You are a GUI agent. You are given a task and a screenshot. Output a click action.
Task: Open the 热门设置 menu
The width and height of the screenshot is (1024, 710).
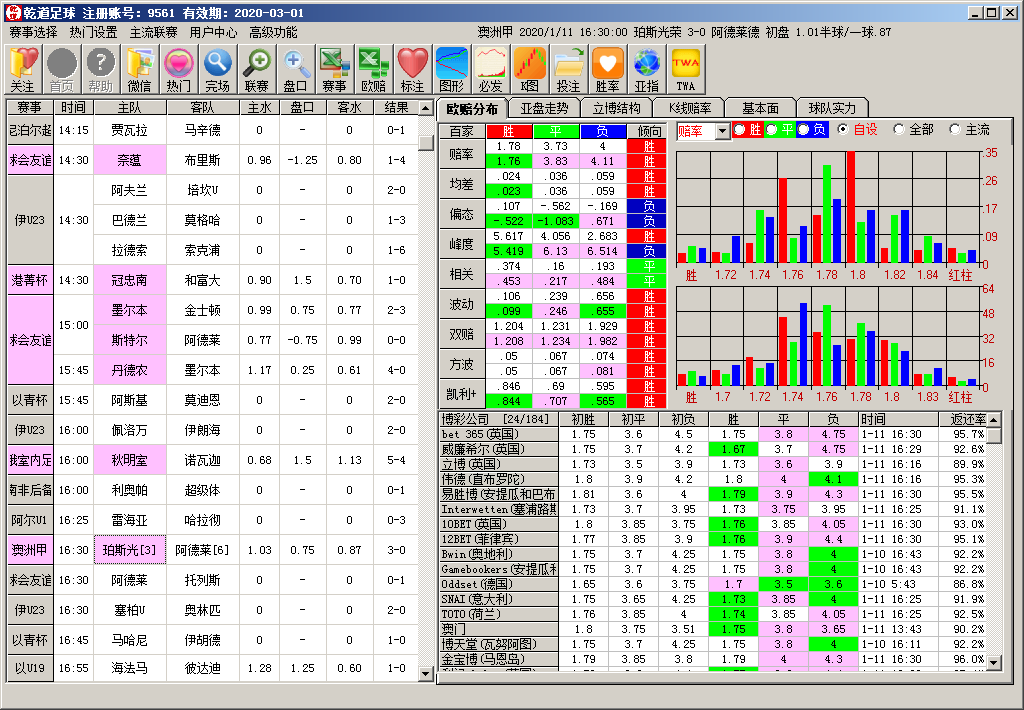click(93, 32)
